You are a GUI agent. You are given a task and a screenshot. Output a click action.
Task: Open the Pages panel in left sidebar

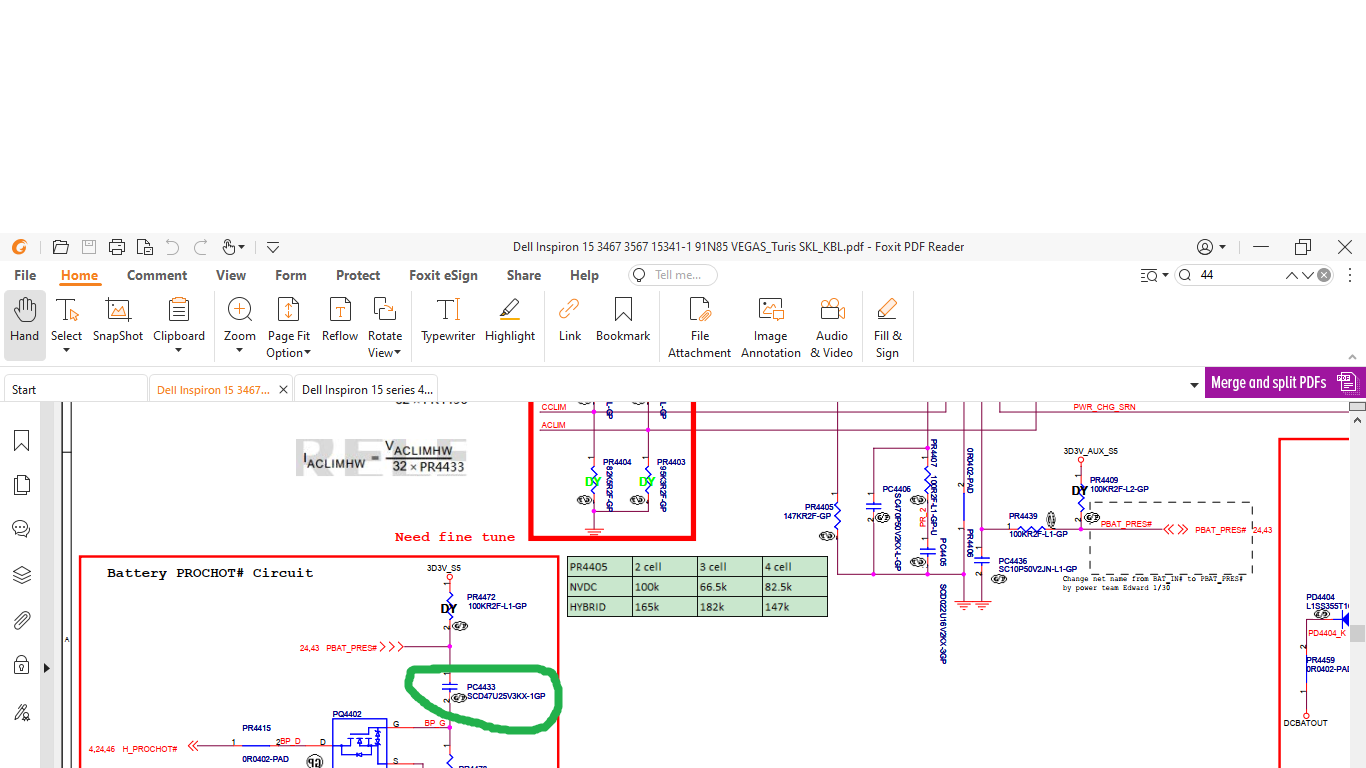click(21, 485)
